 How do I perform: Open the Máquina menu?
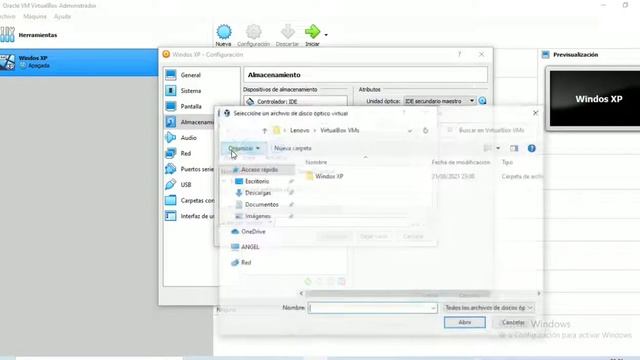tap(35, 16)
